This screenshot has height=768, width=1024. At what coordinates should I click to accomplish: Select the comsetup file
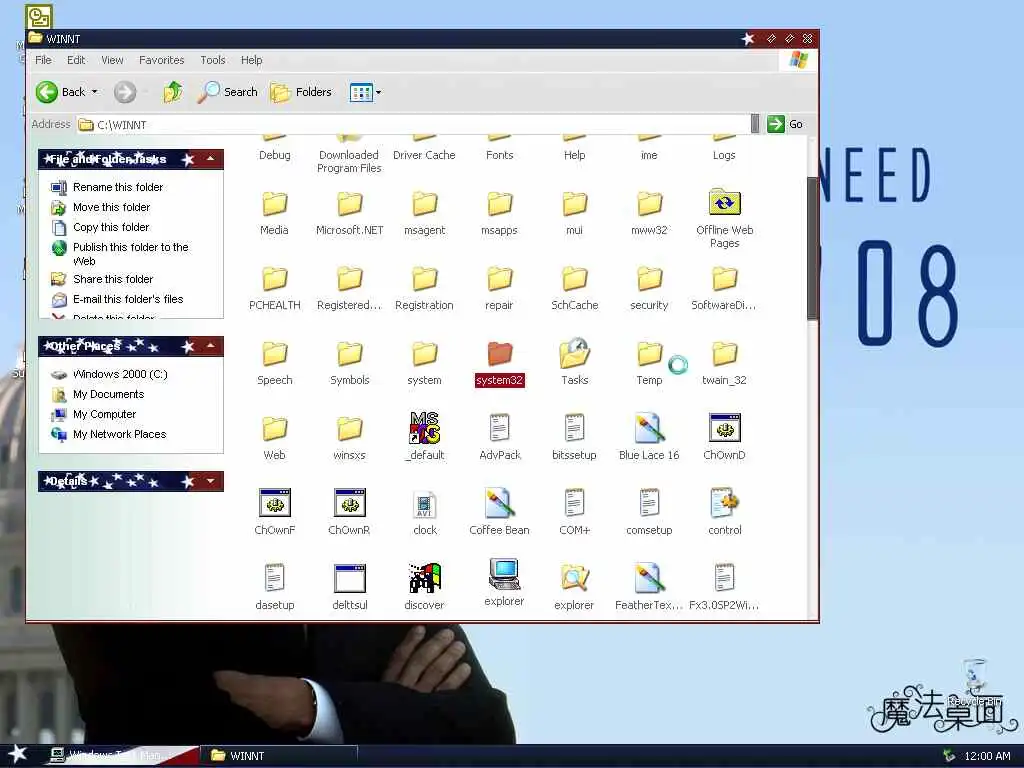pyautogui.click(x=649, y=512)
